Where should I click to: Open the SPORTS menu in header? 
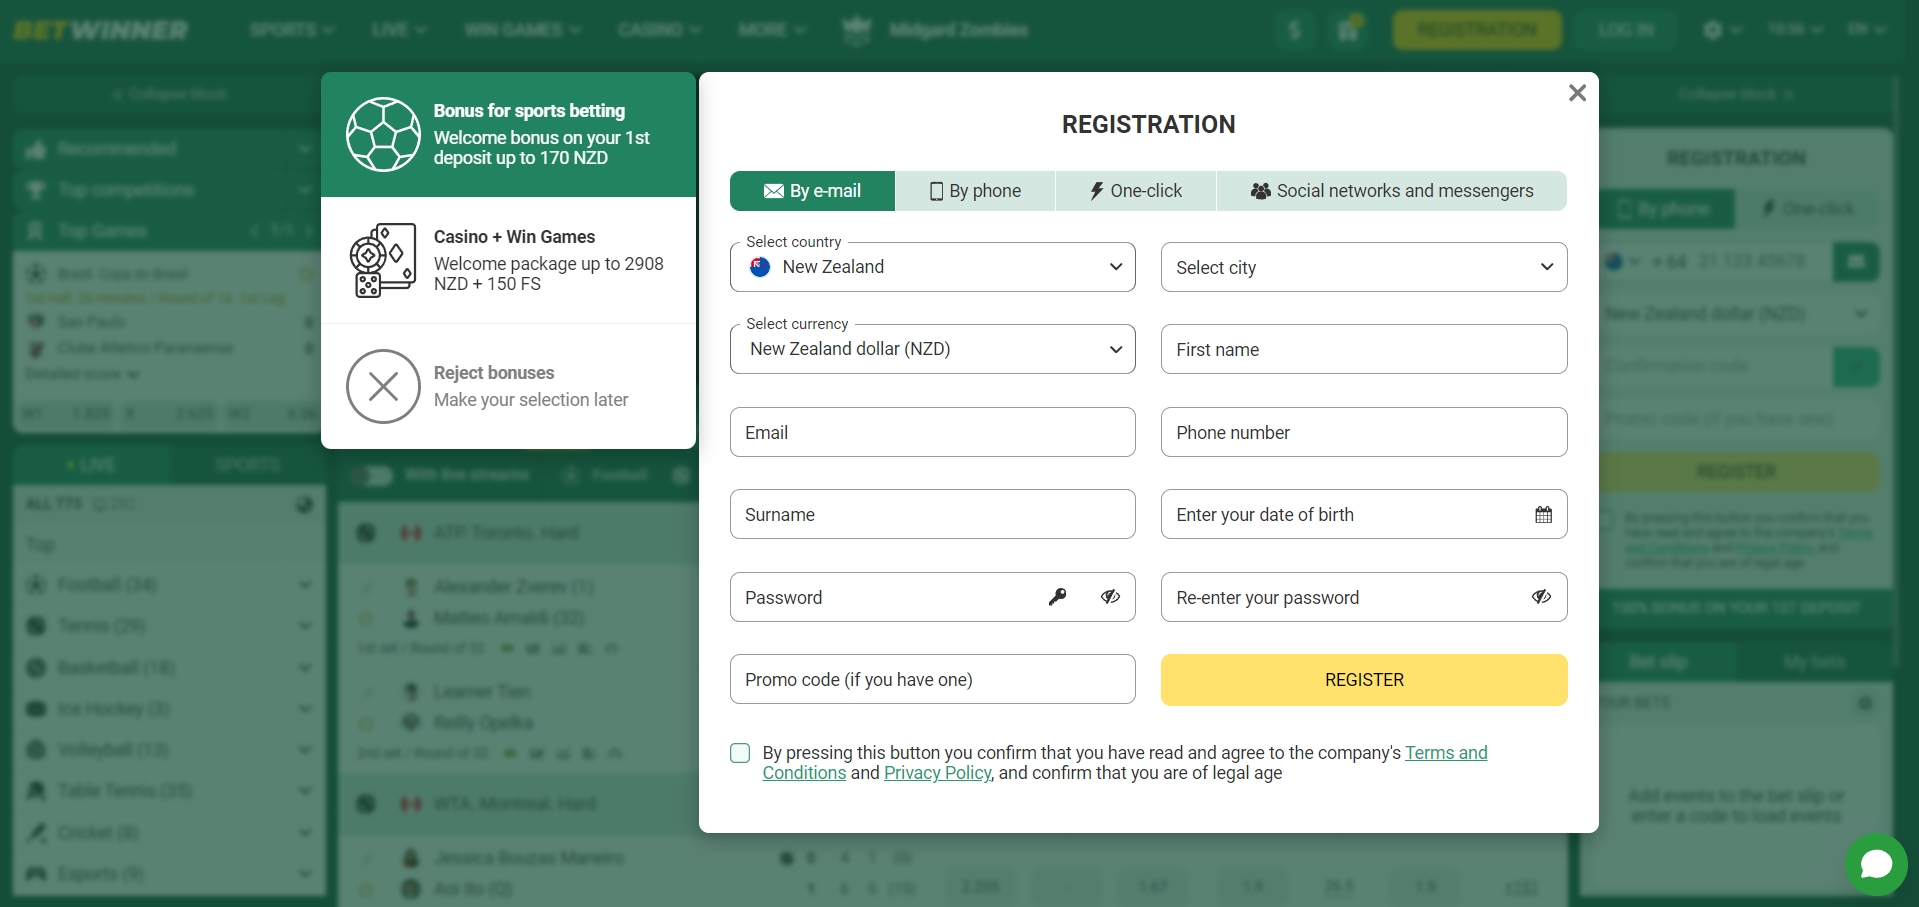click(x=291, y=30)
